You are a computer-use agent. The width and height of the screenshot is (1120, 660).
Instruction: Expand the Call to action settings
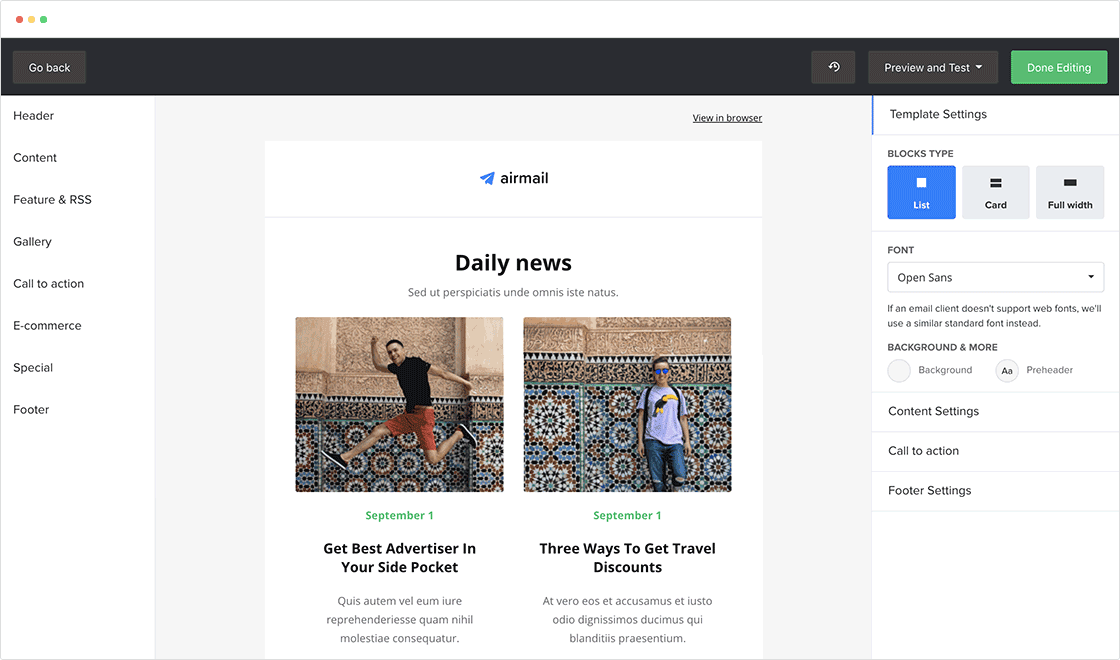(x=923, y=451)
